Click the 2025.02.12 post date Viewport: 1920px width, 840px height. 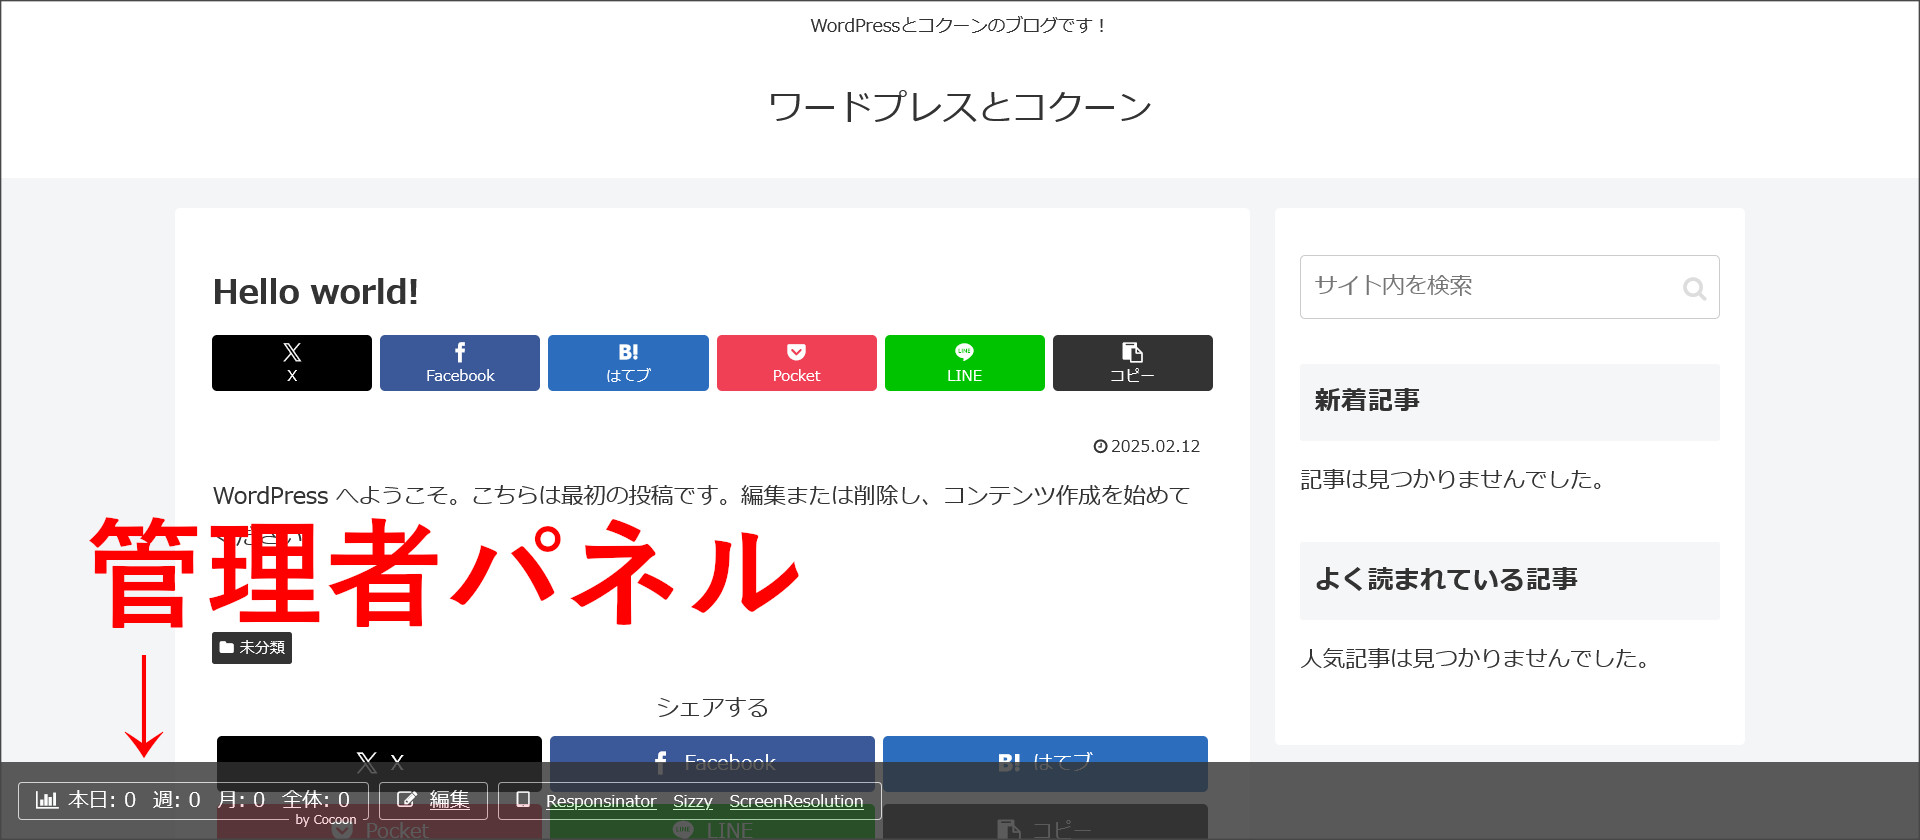pos(1155,446)
